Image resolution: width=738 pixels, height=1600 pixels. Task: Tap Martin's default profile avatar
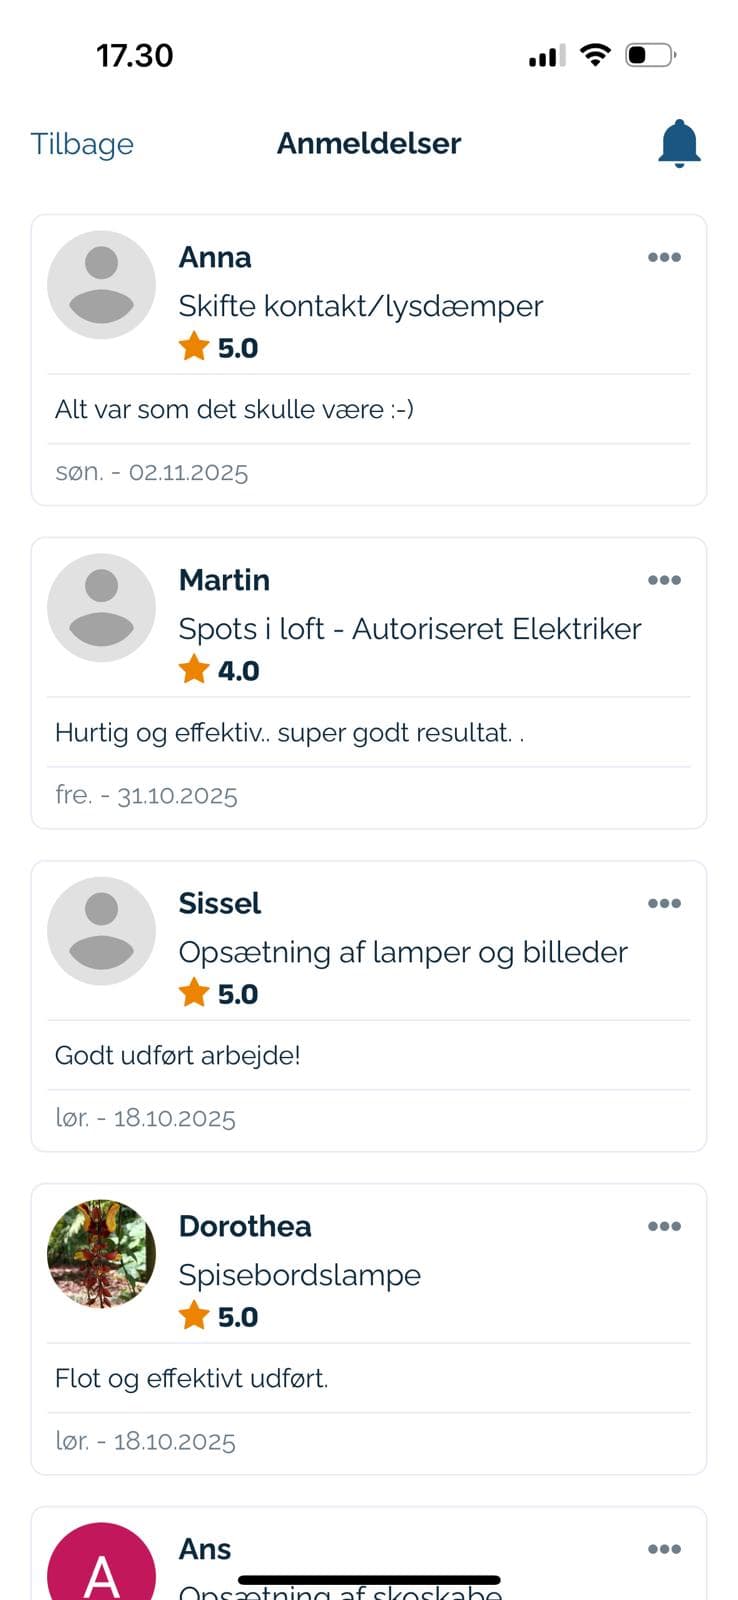pos(101,608)
